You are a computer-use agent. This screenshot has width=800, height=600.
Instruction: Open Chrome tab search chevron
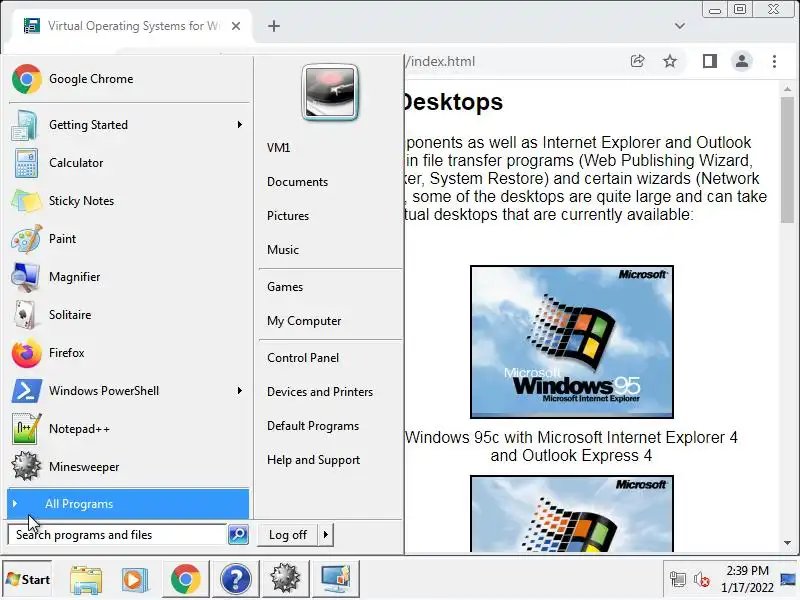click(x=680, y=26)
